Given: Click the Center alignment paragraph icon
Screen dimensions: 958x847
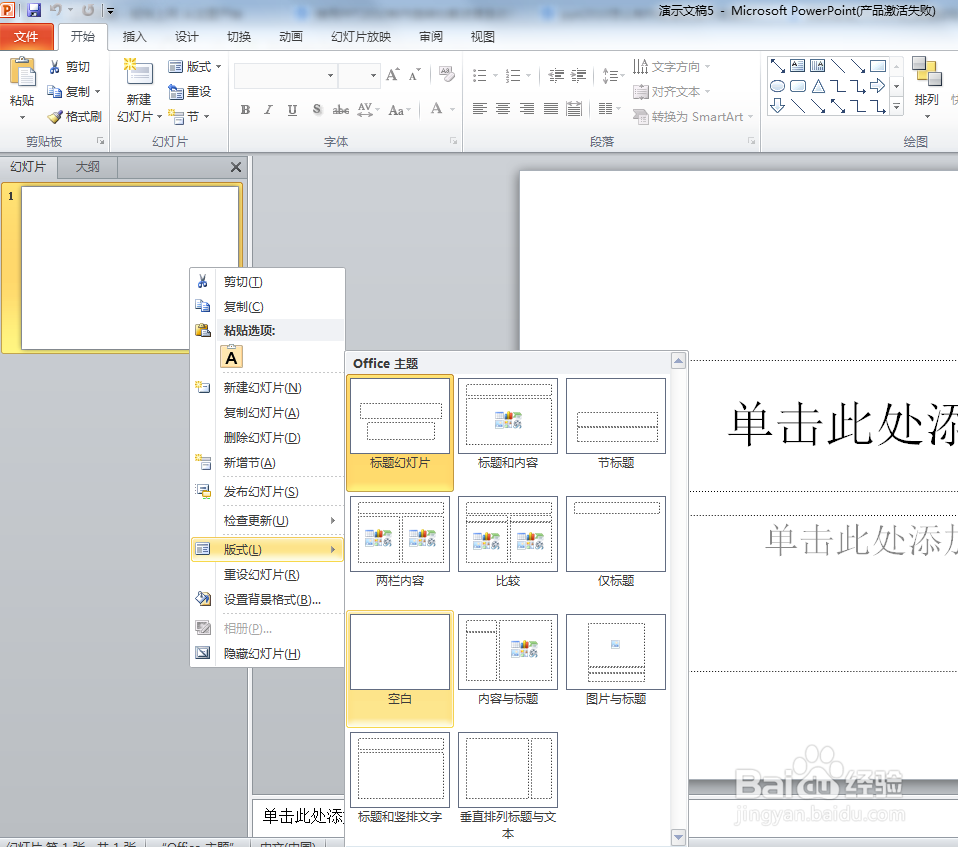Looking at the screenshot, I should point(503,109).
